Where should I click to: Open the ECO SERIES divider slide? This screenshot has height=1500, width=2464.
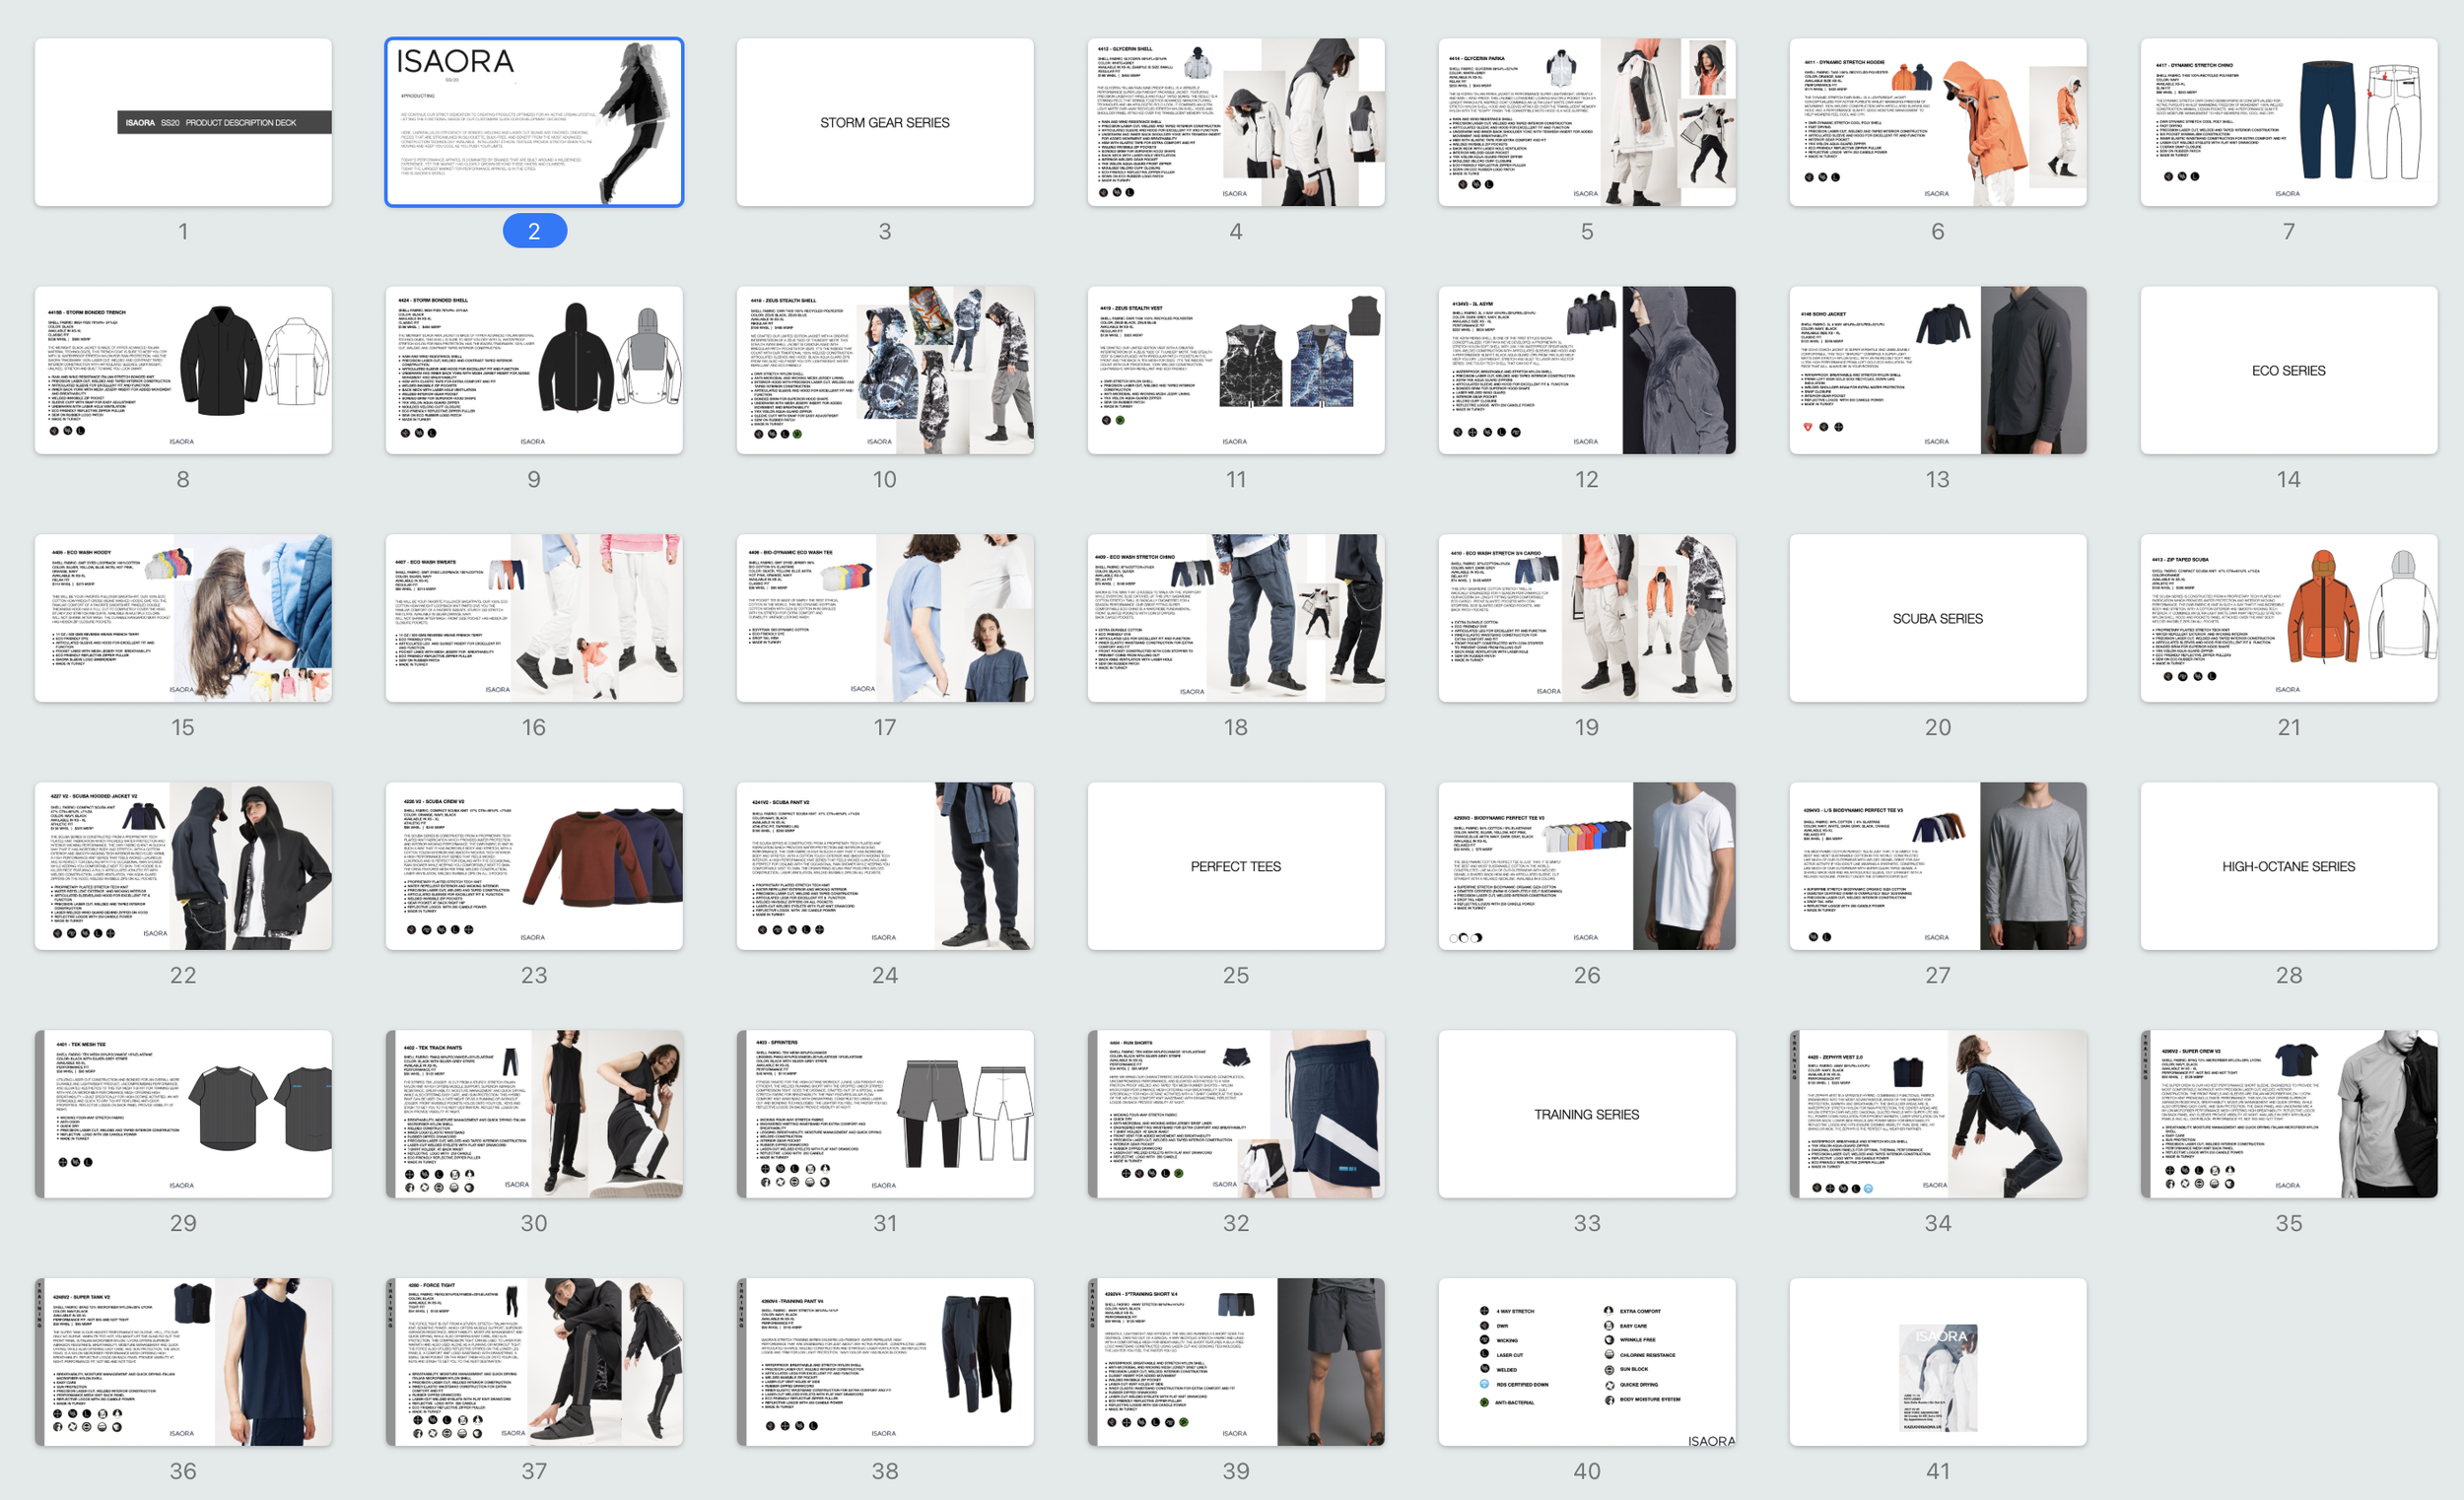coord(2288,370)
